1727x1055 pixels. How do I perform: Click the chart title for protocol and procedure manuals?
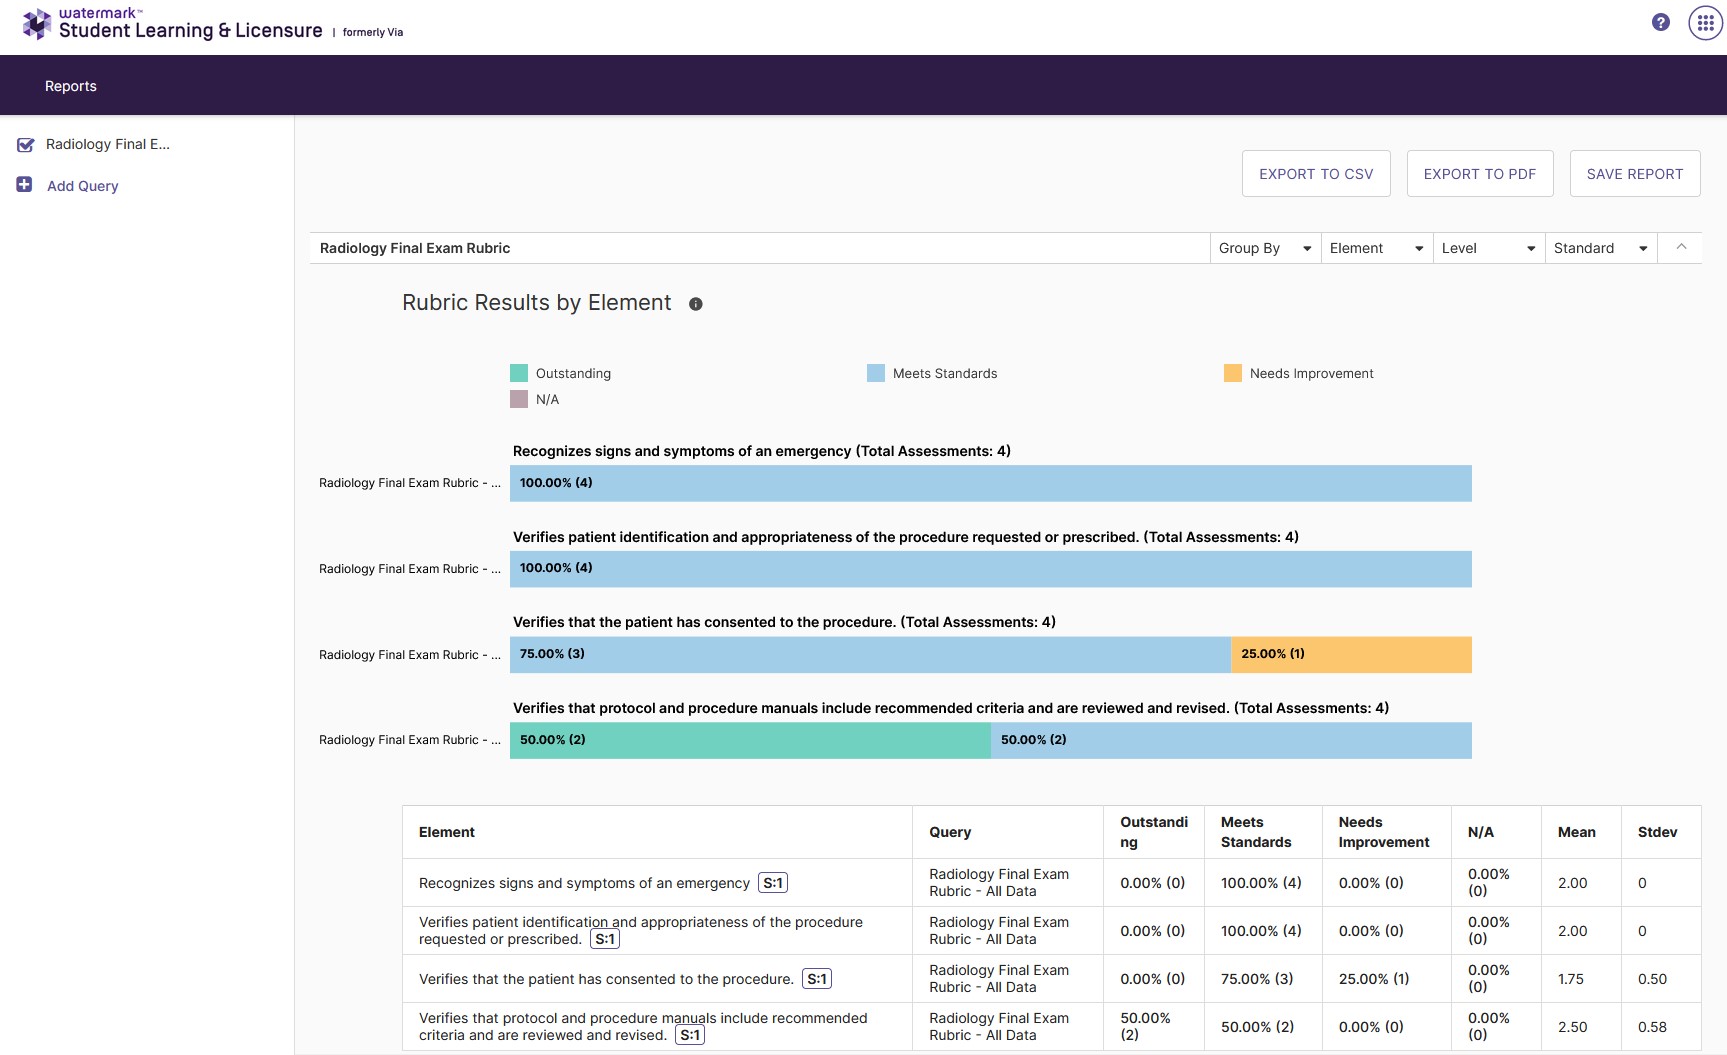[951, 708]
